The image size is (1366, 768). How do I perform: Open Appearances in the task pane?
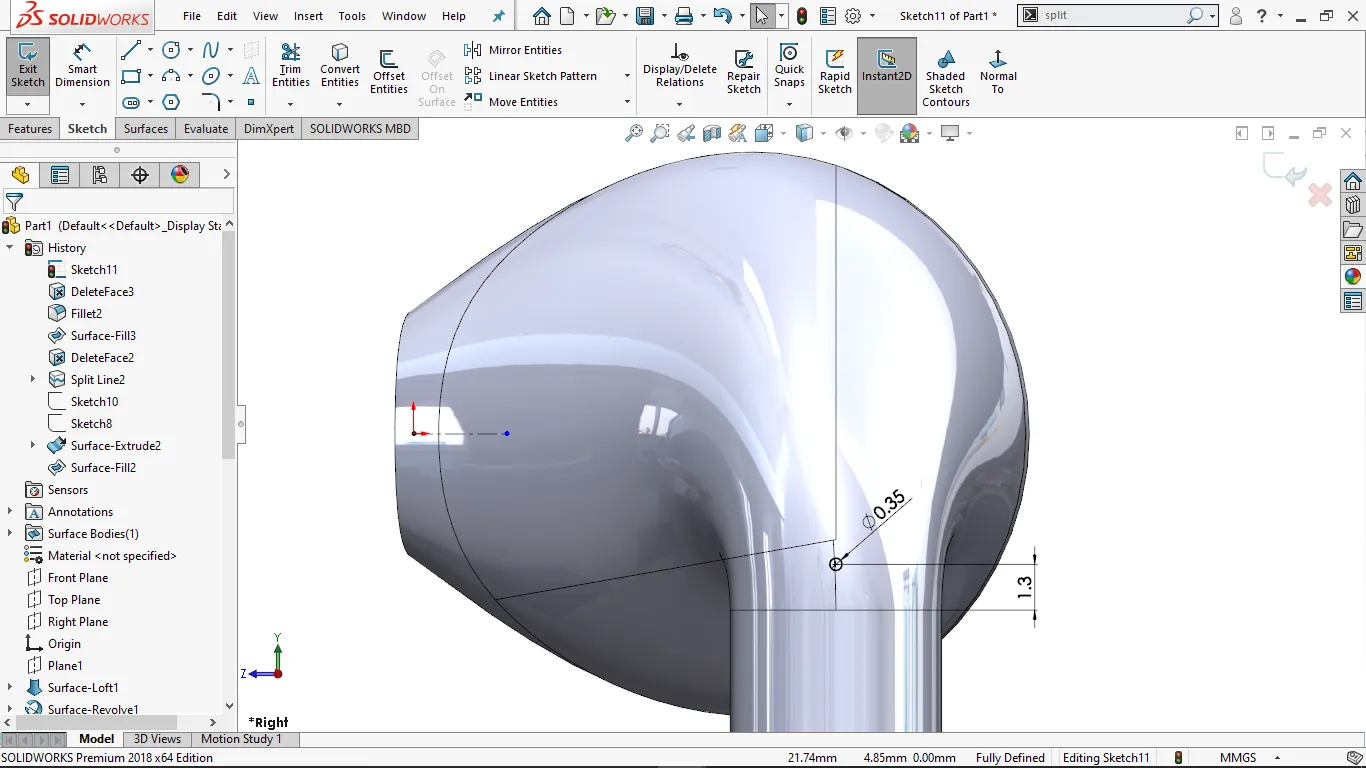(1353, 277)
